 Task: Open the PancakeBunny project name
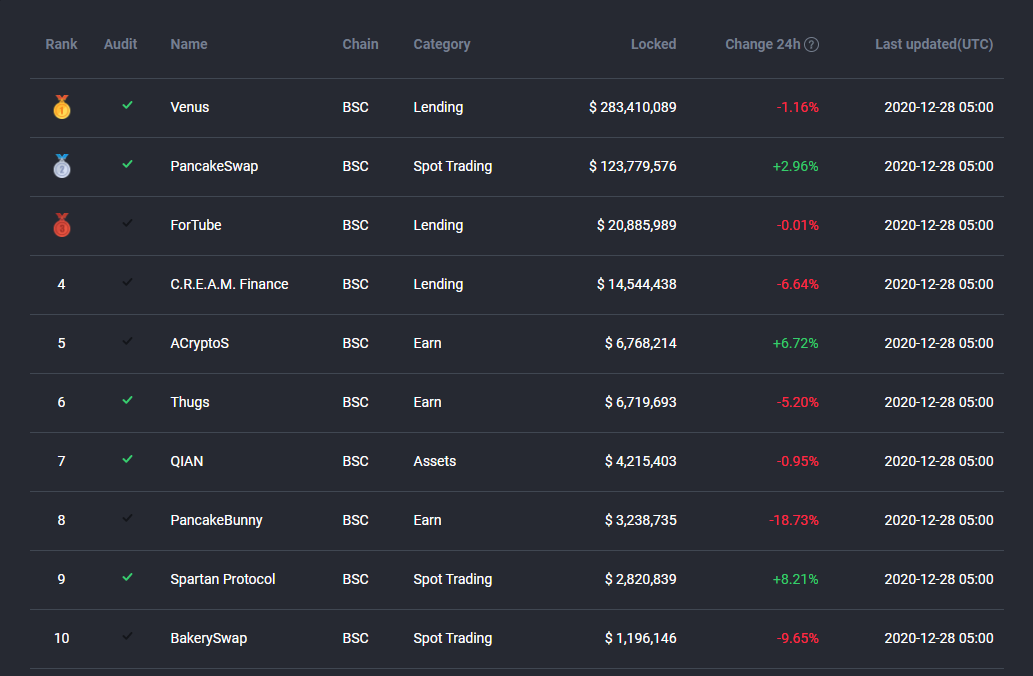(216, 520)
